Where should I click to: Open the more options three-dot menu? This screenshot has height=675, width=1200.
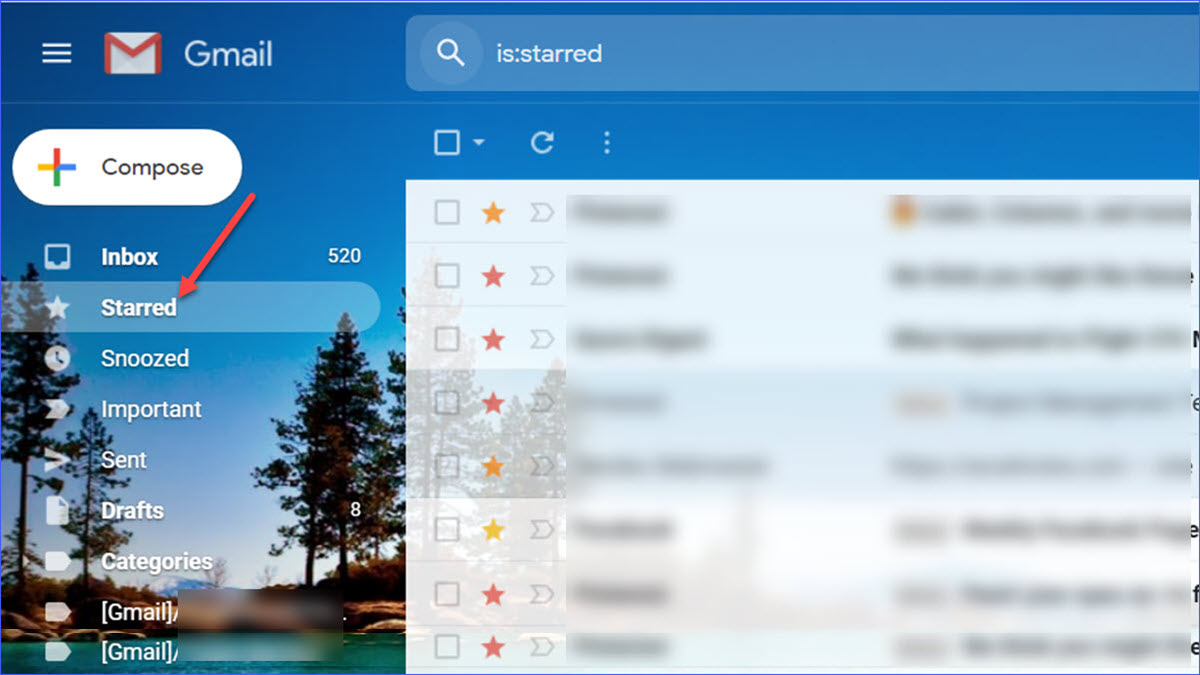click(606, 142)
